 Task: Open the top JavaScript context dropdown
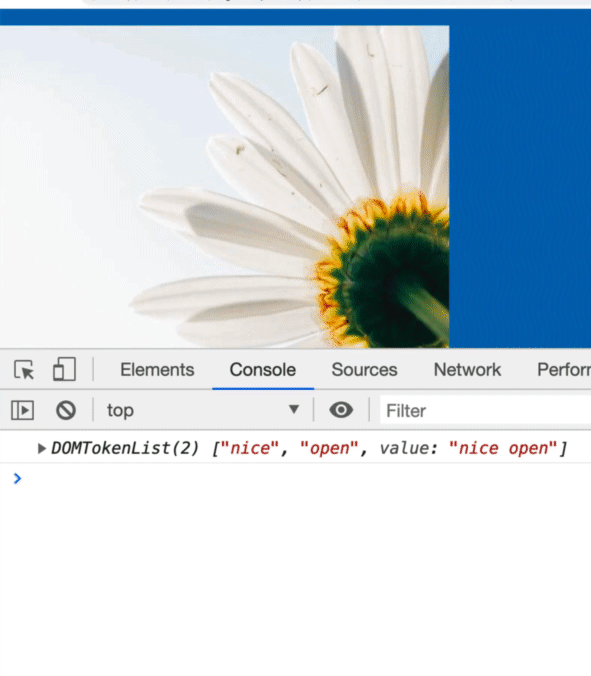point(203,410)
